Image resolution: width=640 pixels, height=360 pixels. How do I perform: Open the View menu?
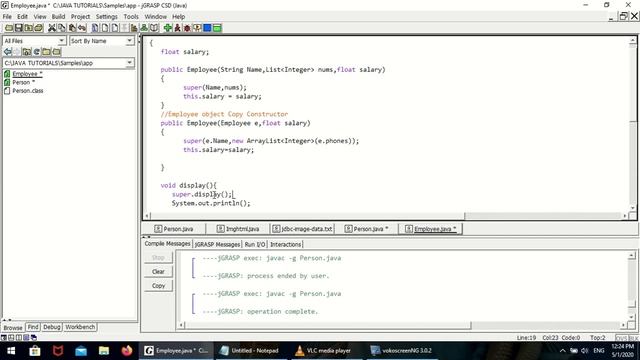pos(40,17)
